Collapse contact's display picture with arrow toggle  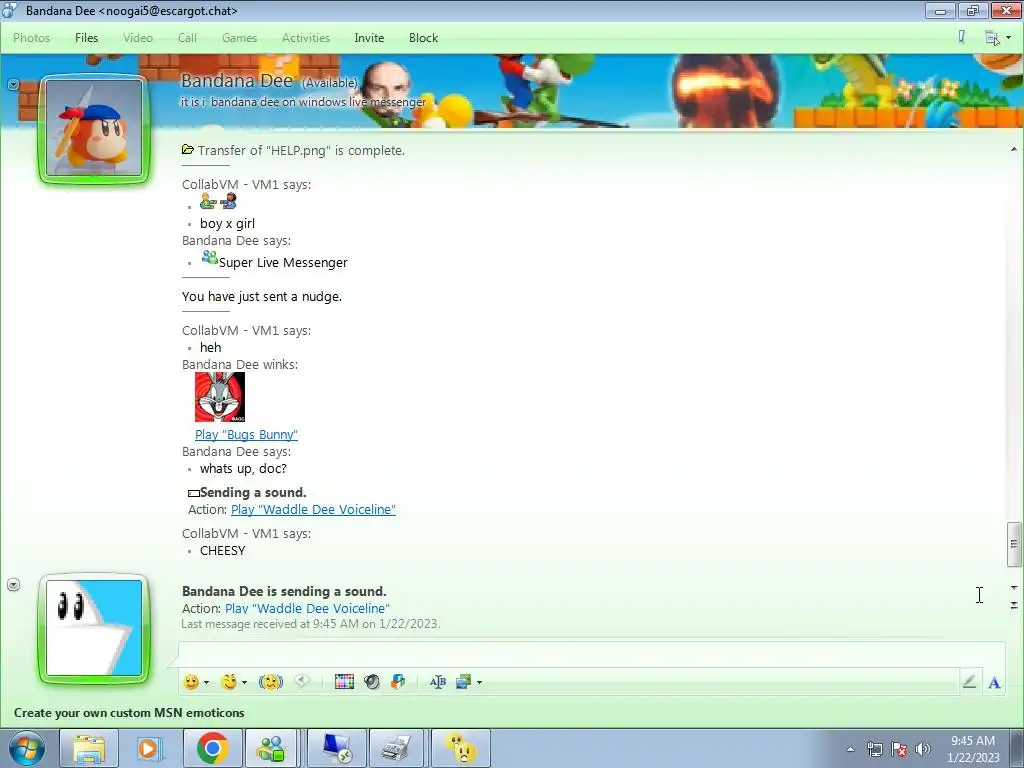click(13, 84)
